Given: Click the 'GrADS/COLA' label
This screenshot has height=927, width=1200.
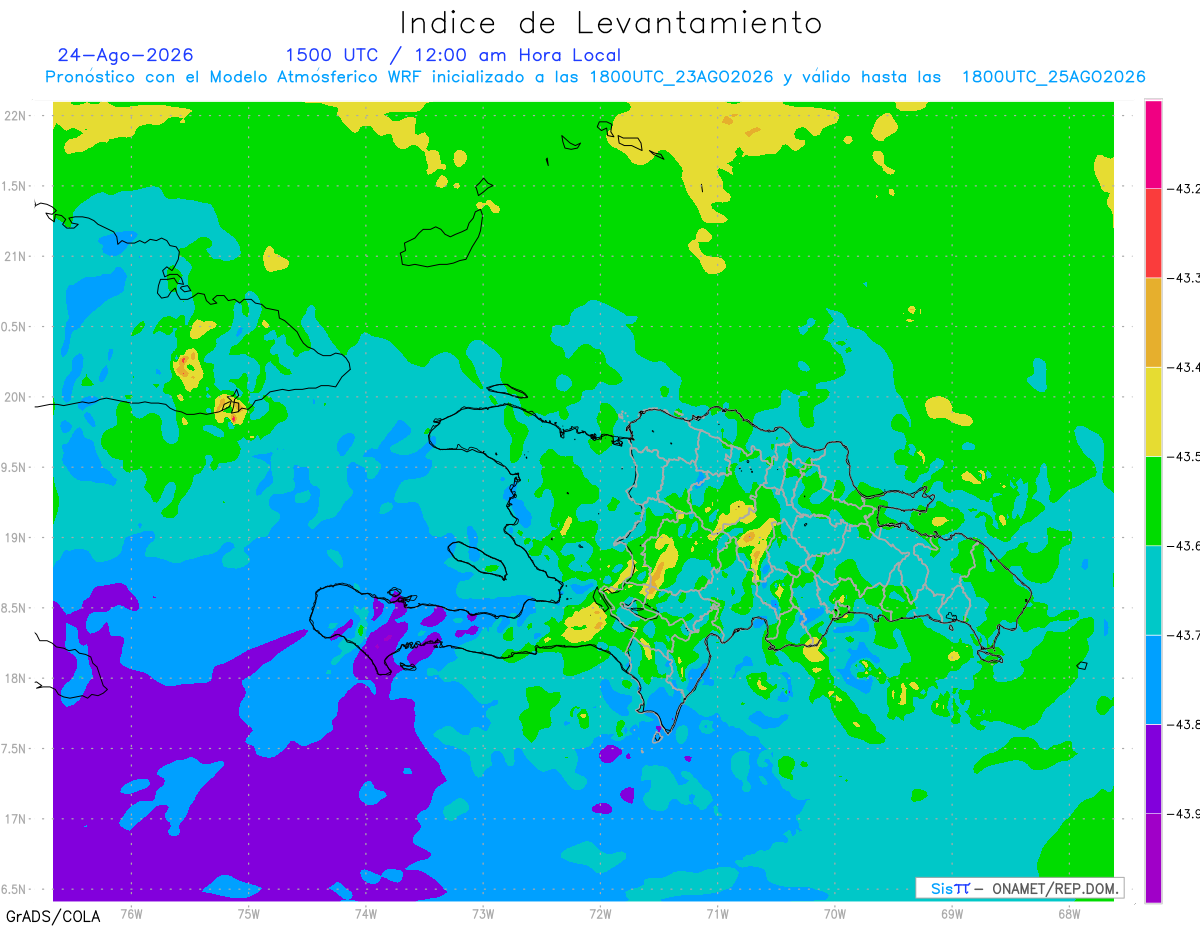Looking at the screenshot, I should point(53,916).
